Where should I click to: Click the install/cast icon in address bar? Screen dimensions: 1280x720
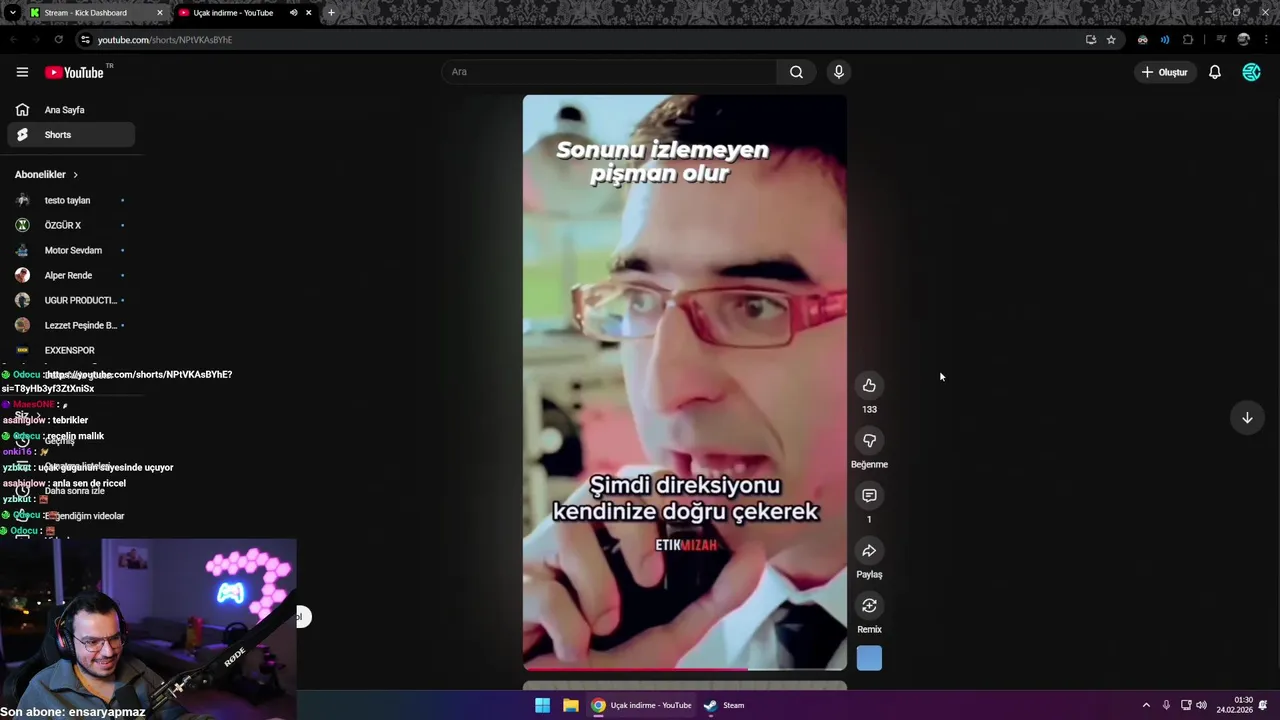coord(1090,40)
